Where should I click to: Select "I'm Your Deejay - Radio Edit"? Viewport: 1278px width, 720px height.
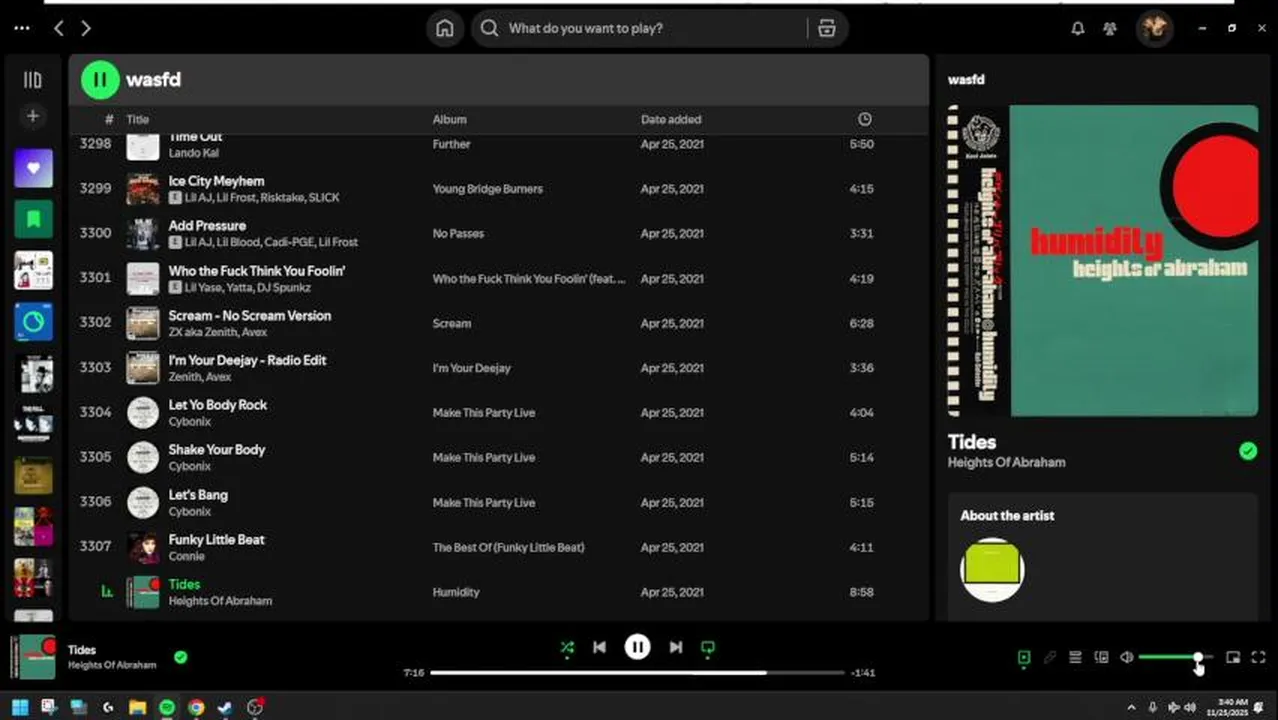coord(247,360)
